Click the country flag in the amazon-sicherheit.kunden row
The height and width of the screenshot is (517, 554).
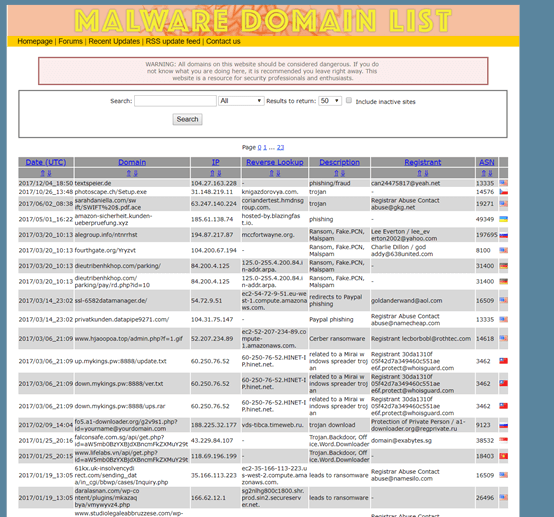[503, 219]
